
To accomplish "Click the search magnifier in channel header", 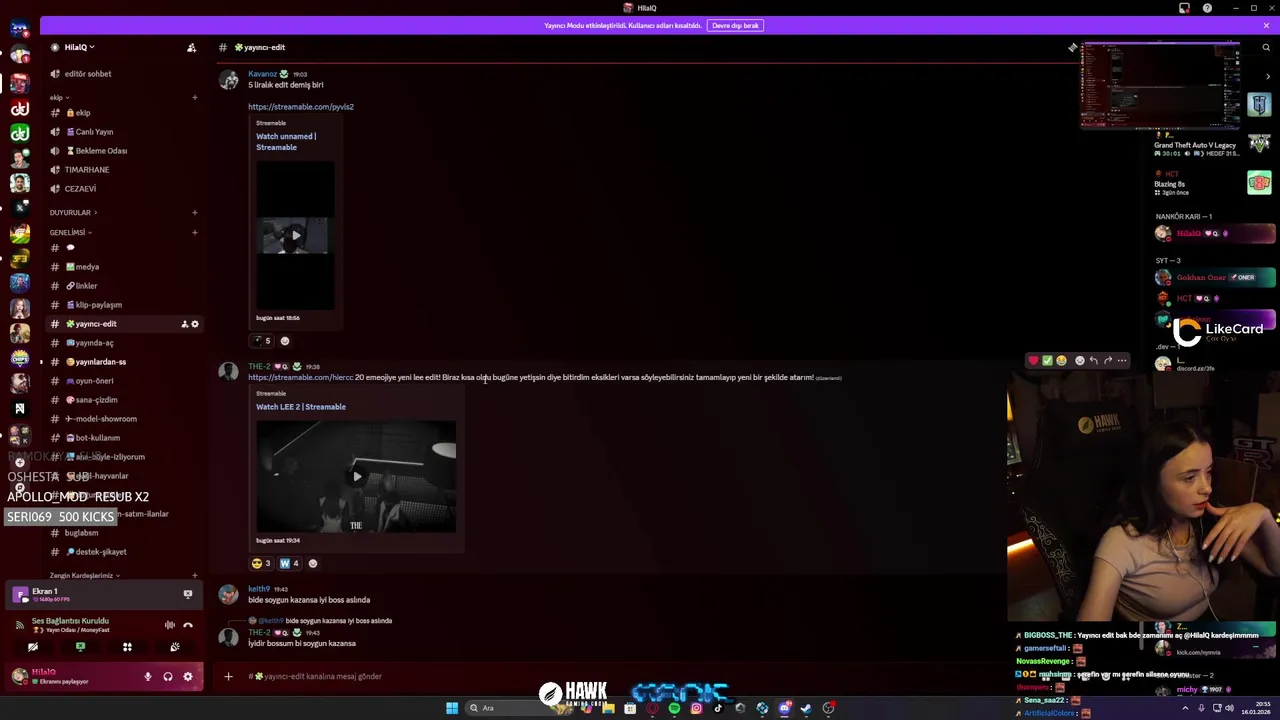I will click(1266, 47).
